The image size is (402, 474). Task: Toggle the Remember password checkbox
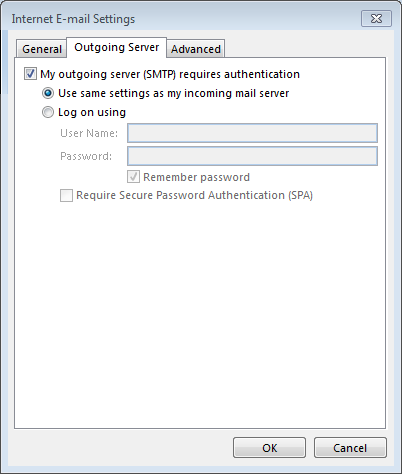[133, 177]
